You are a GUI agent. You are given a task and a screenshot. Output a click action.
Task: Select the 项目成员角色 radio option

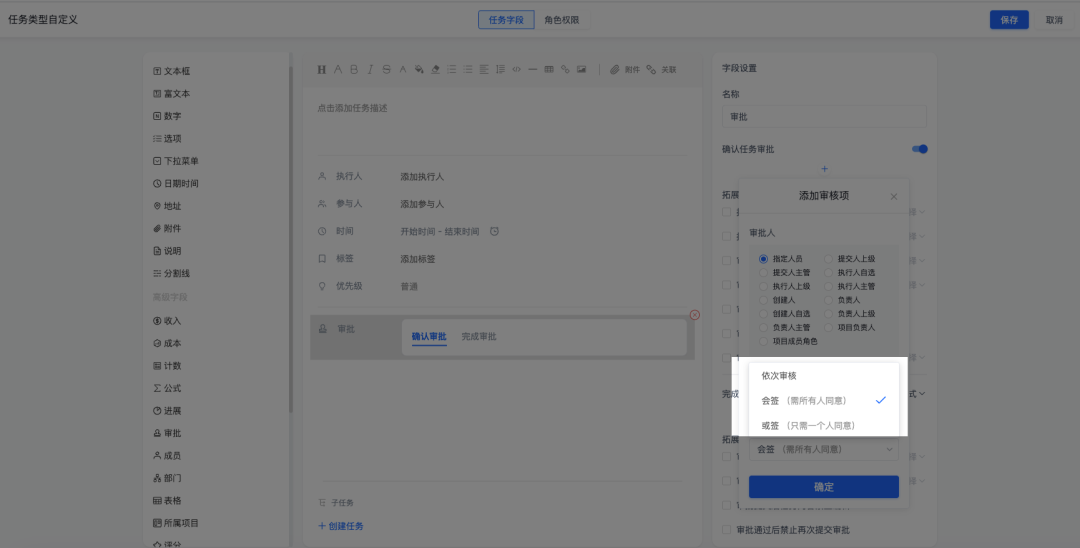tap(764, 341)
